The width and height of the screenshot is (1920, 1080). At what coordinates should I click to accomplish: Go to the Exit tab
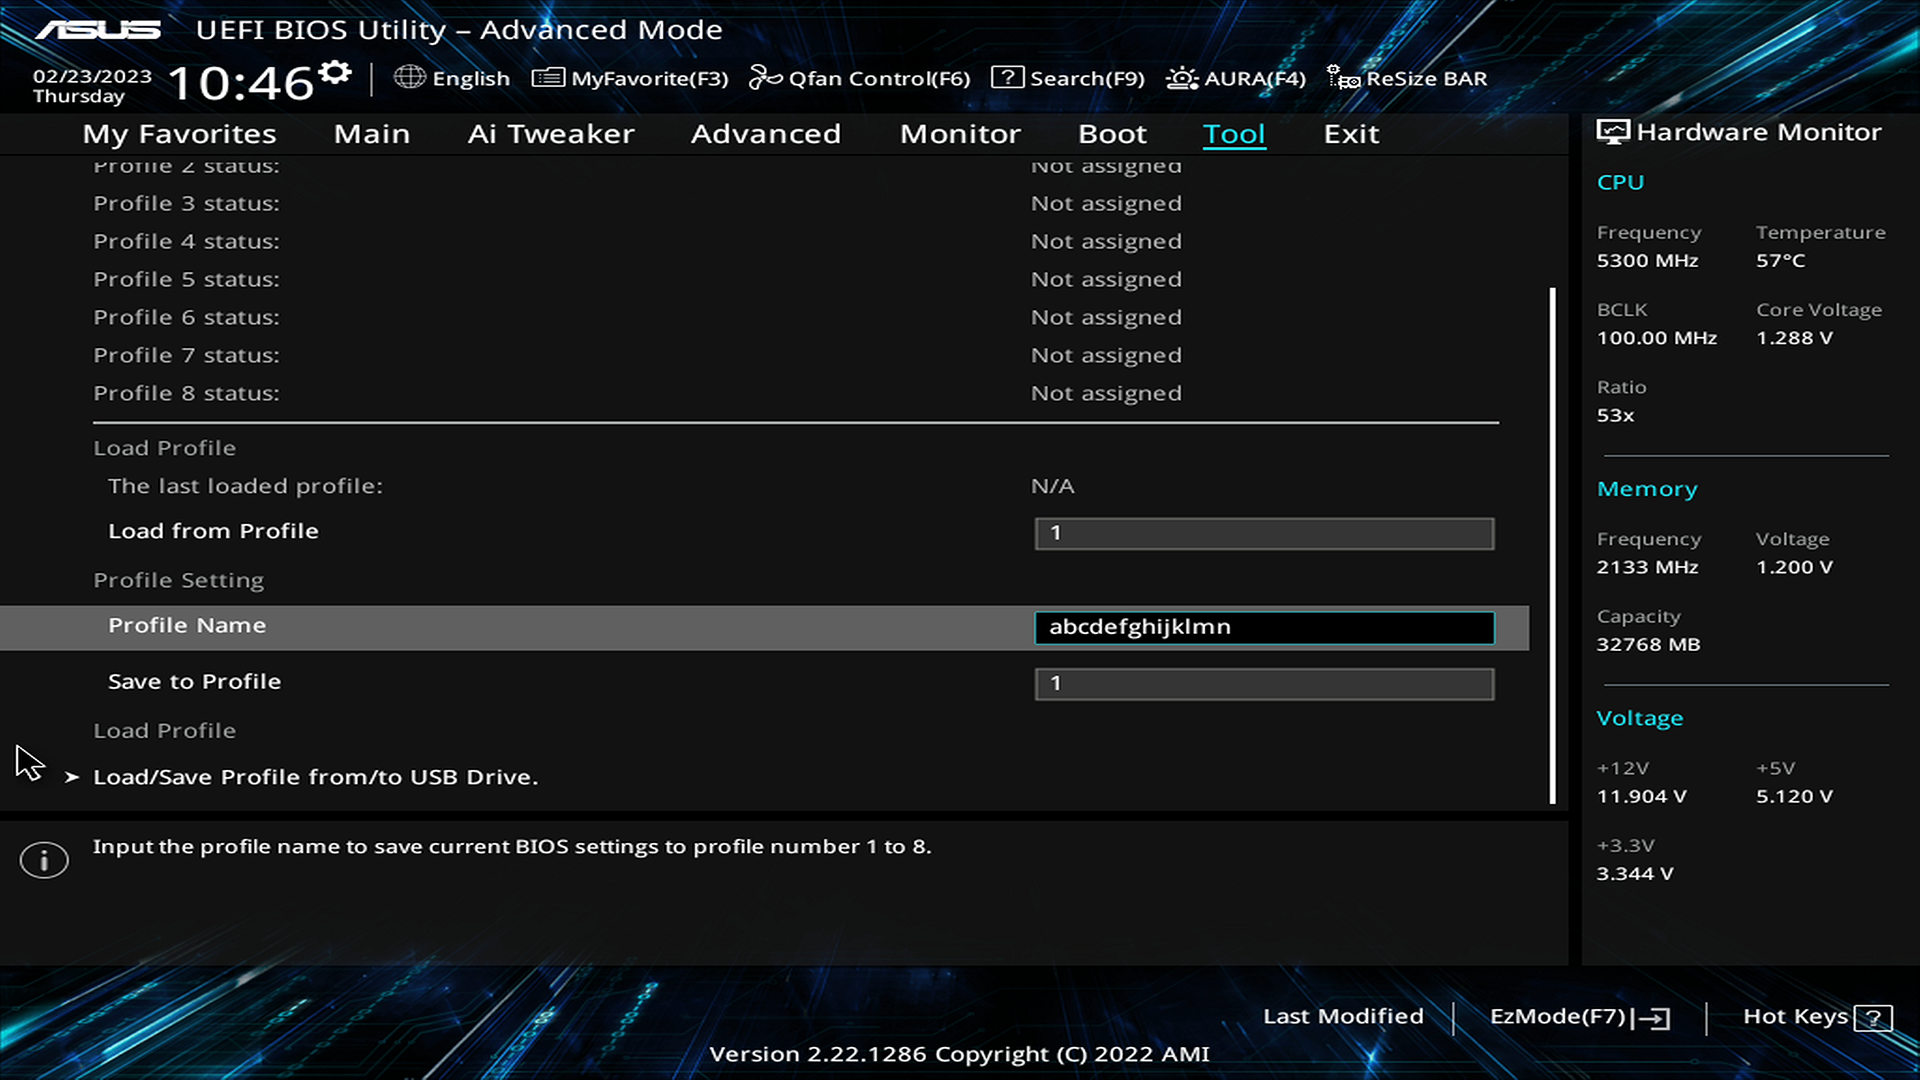1351,134
